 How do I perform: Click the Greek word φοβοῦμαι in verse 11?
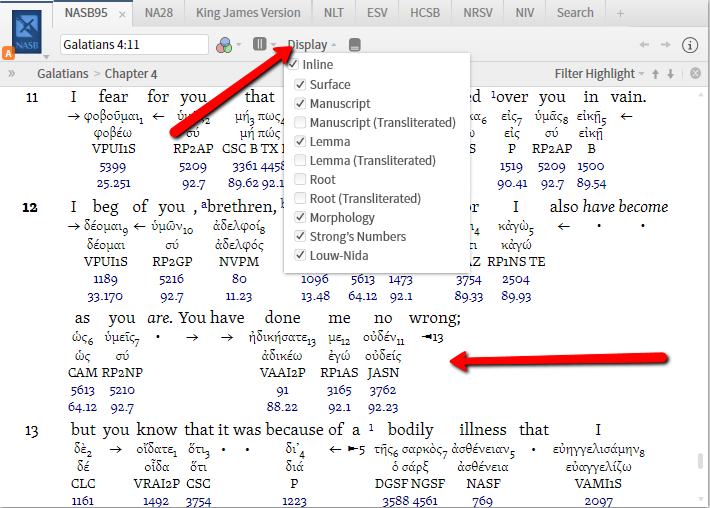tap(113, 117)
